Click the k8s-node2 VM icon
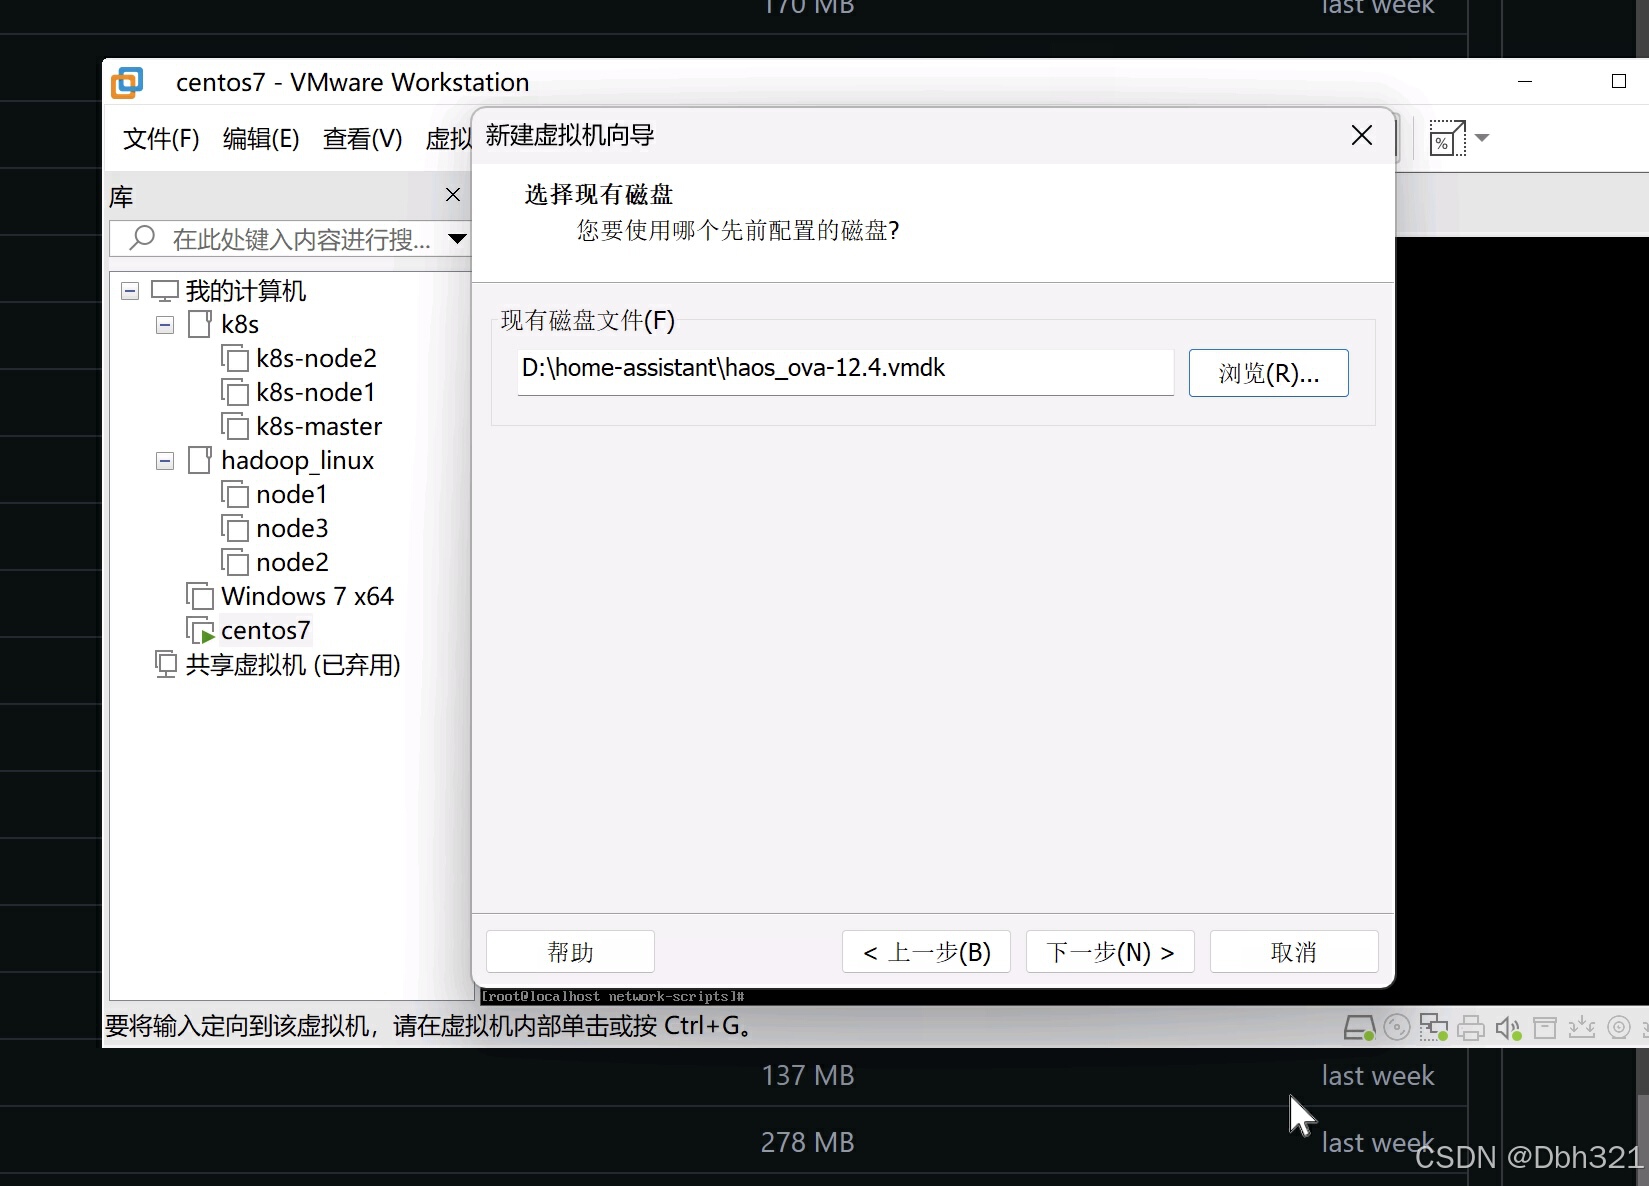This screenshot has height=1186, width=1649. click(235, 358)
